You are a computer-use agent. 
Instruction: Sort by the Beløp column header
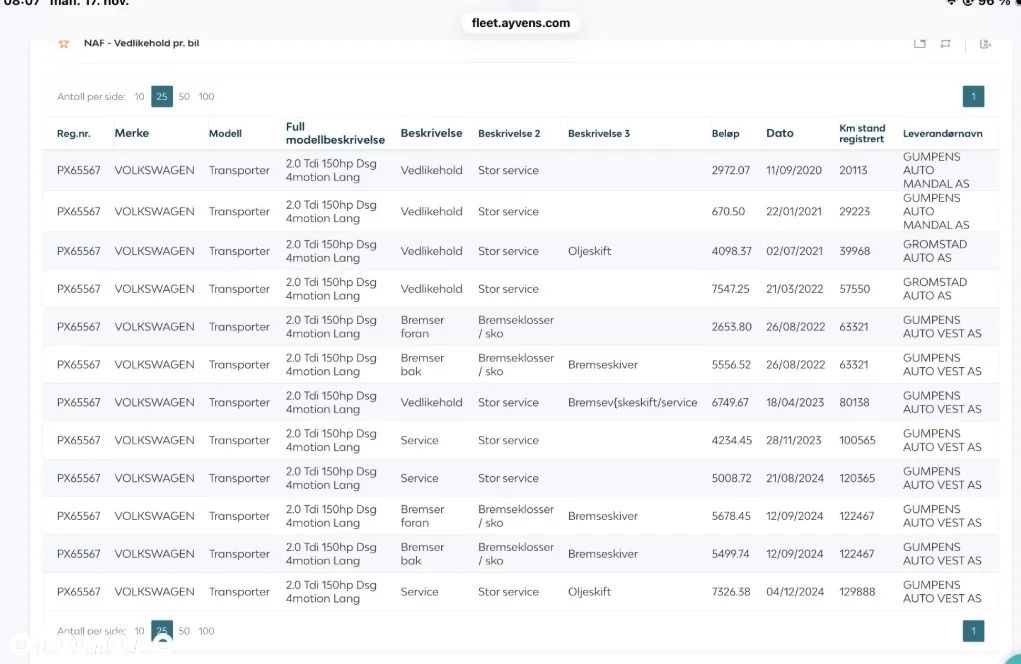pos(725,133)
